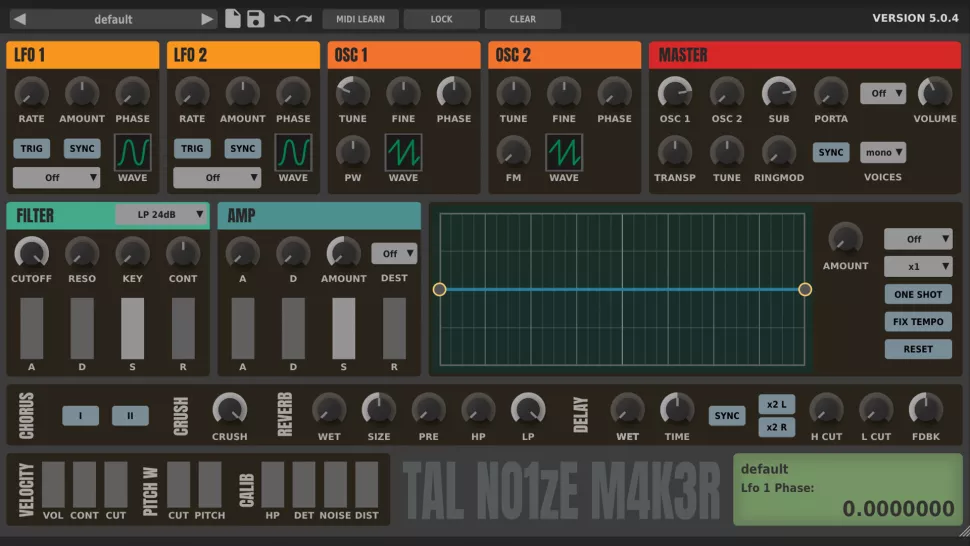Open Master portamento Off dropdown
This screenshot has width=970, height=546.
point(883,93)
